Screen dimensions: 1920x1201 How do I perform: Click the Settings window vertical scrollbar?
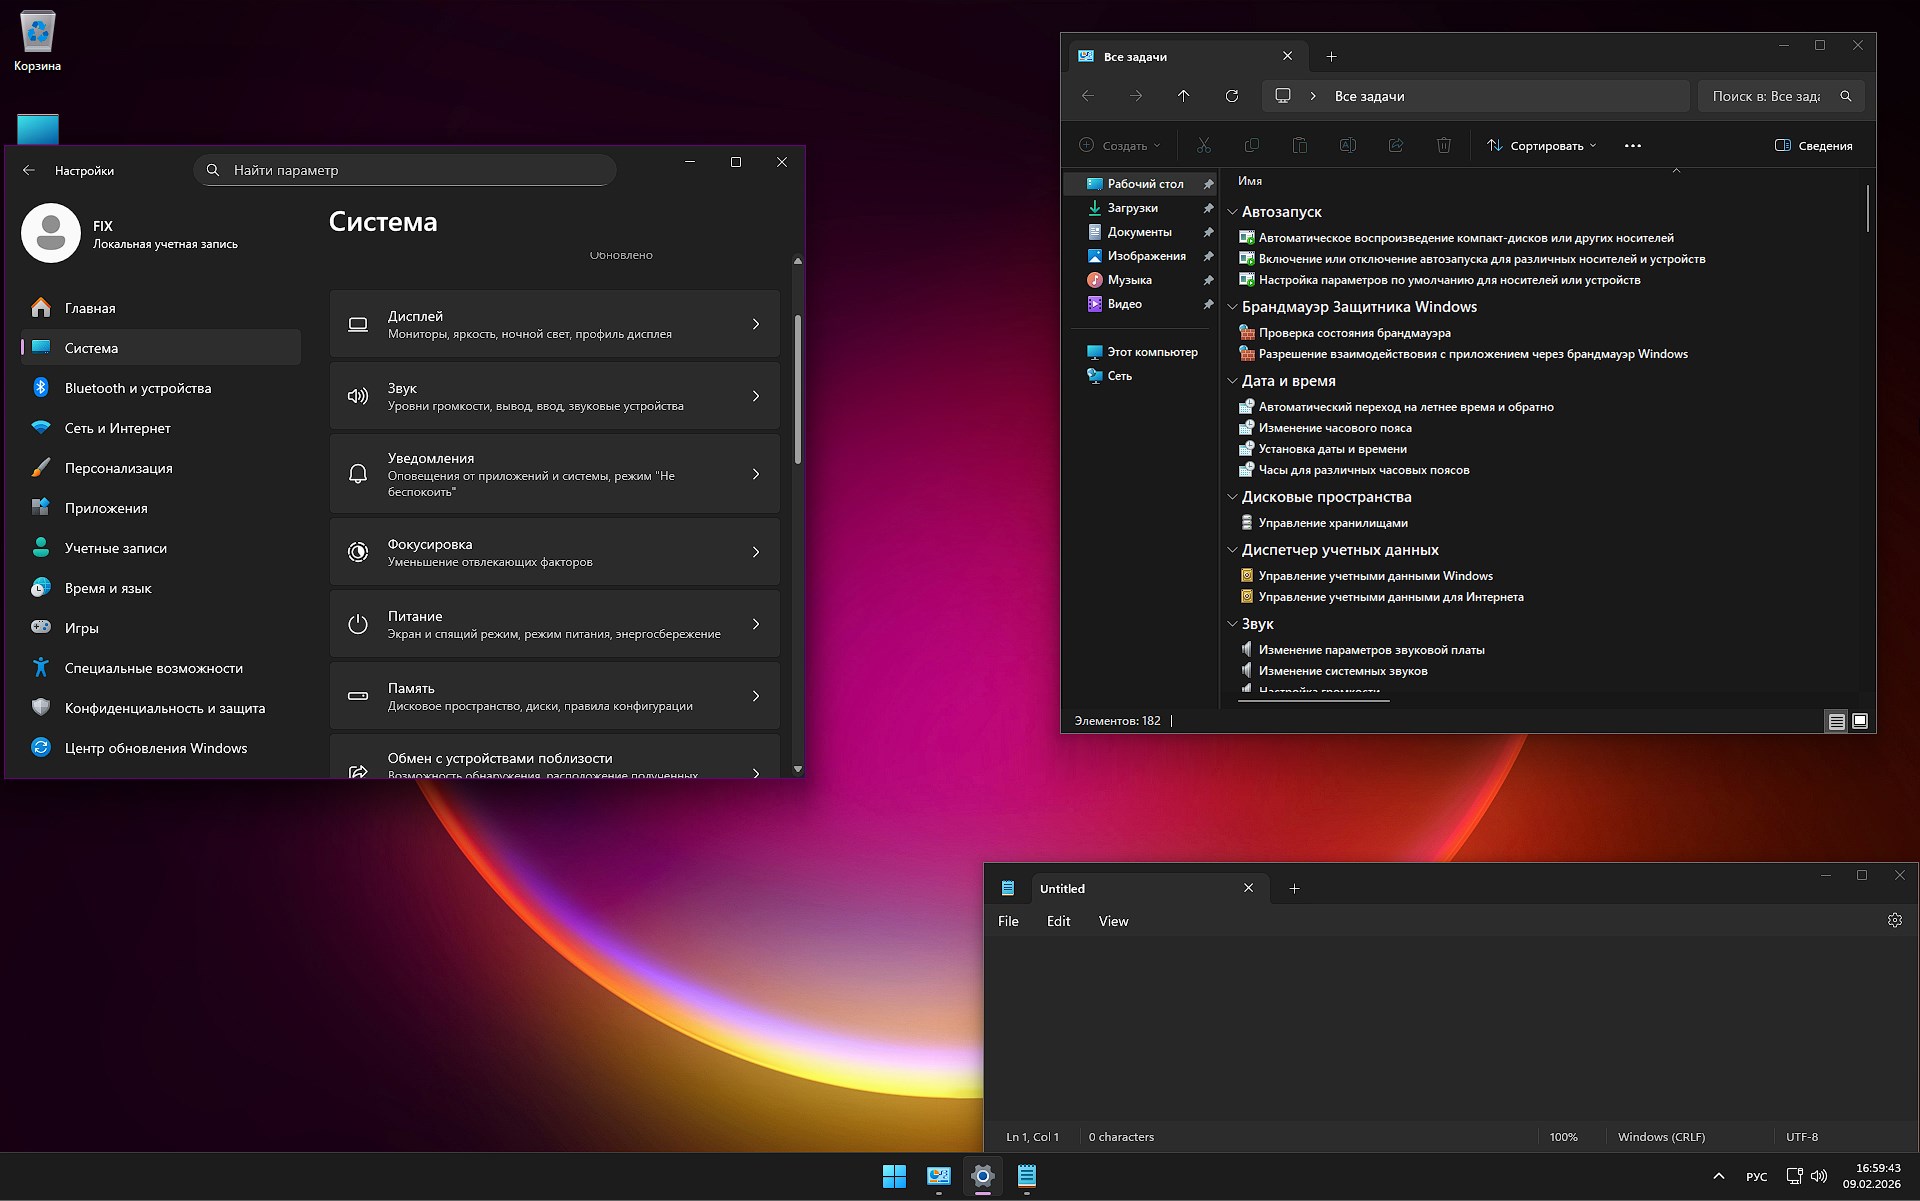[x=797, y=390]
